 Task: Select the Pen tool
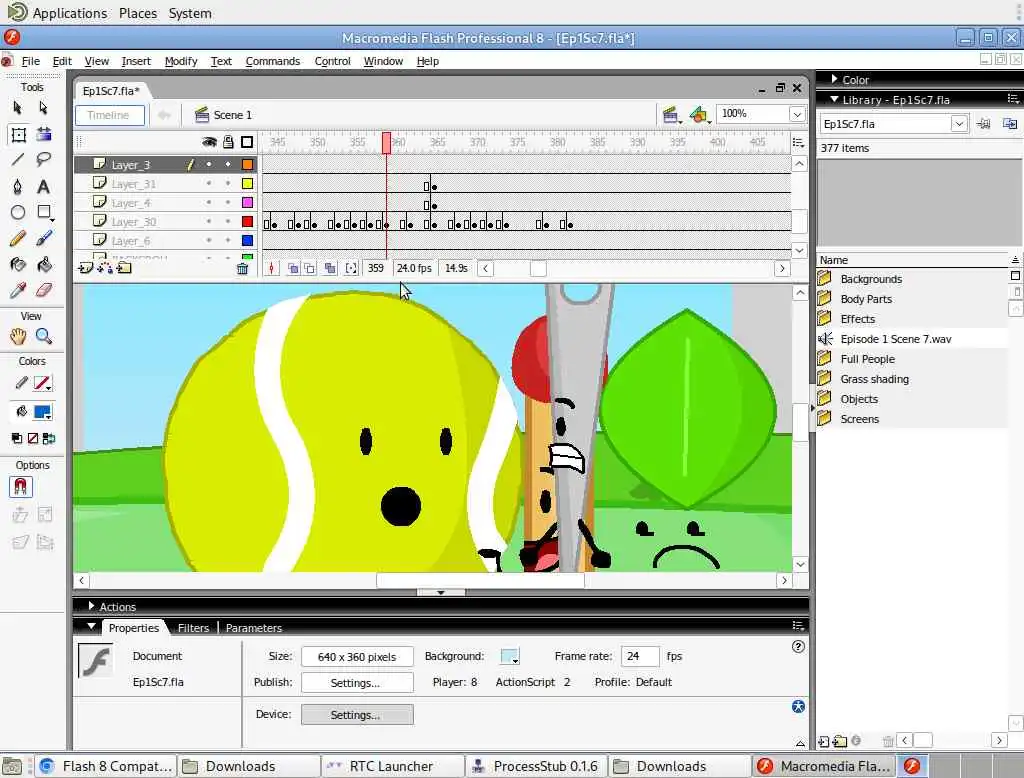[x=18, y=187]
